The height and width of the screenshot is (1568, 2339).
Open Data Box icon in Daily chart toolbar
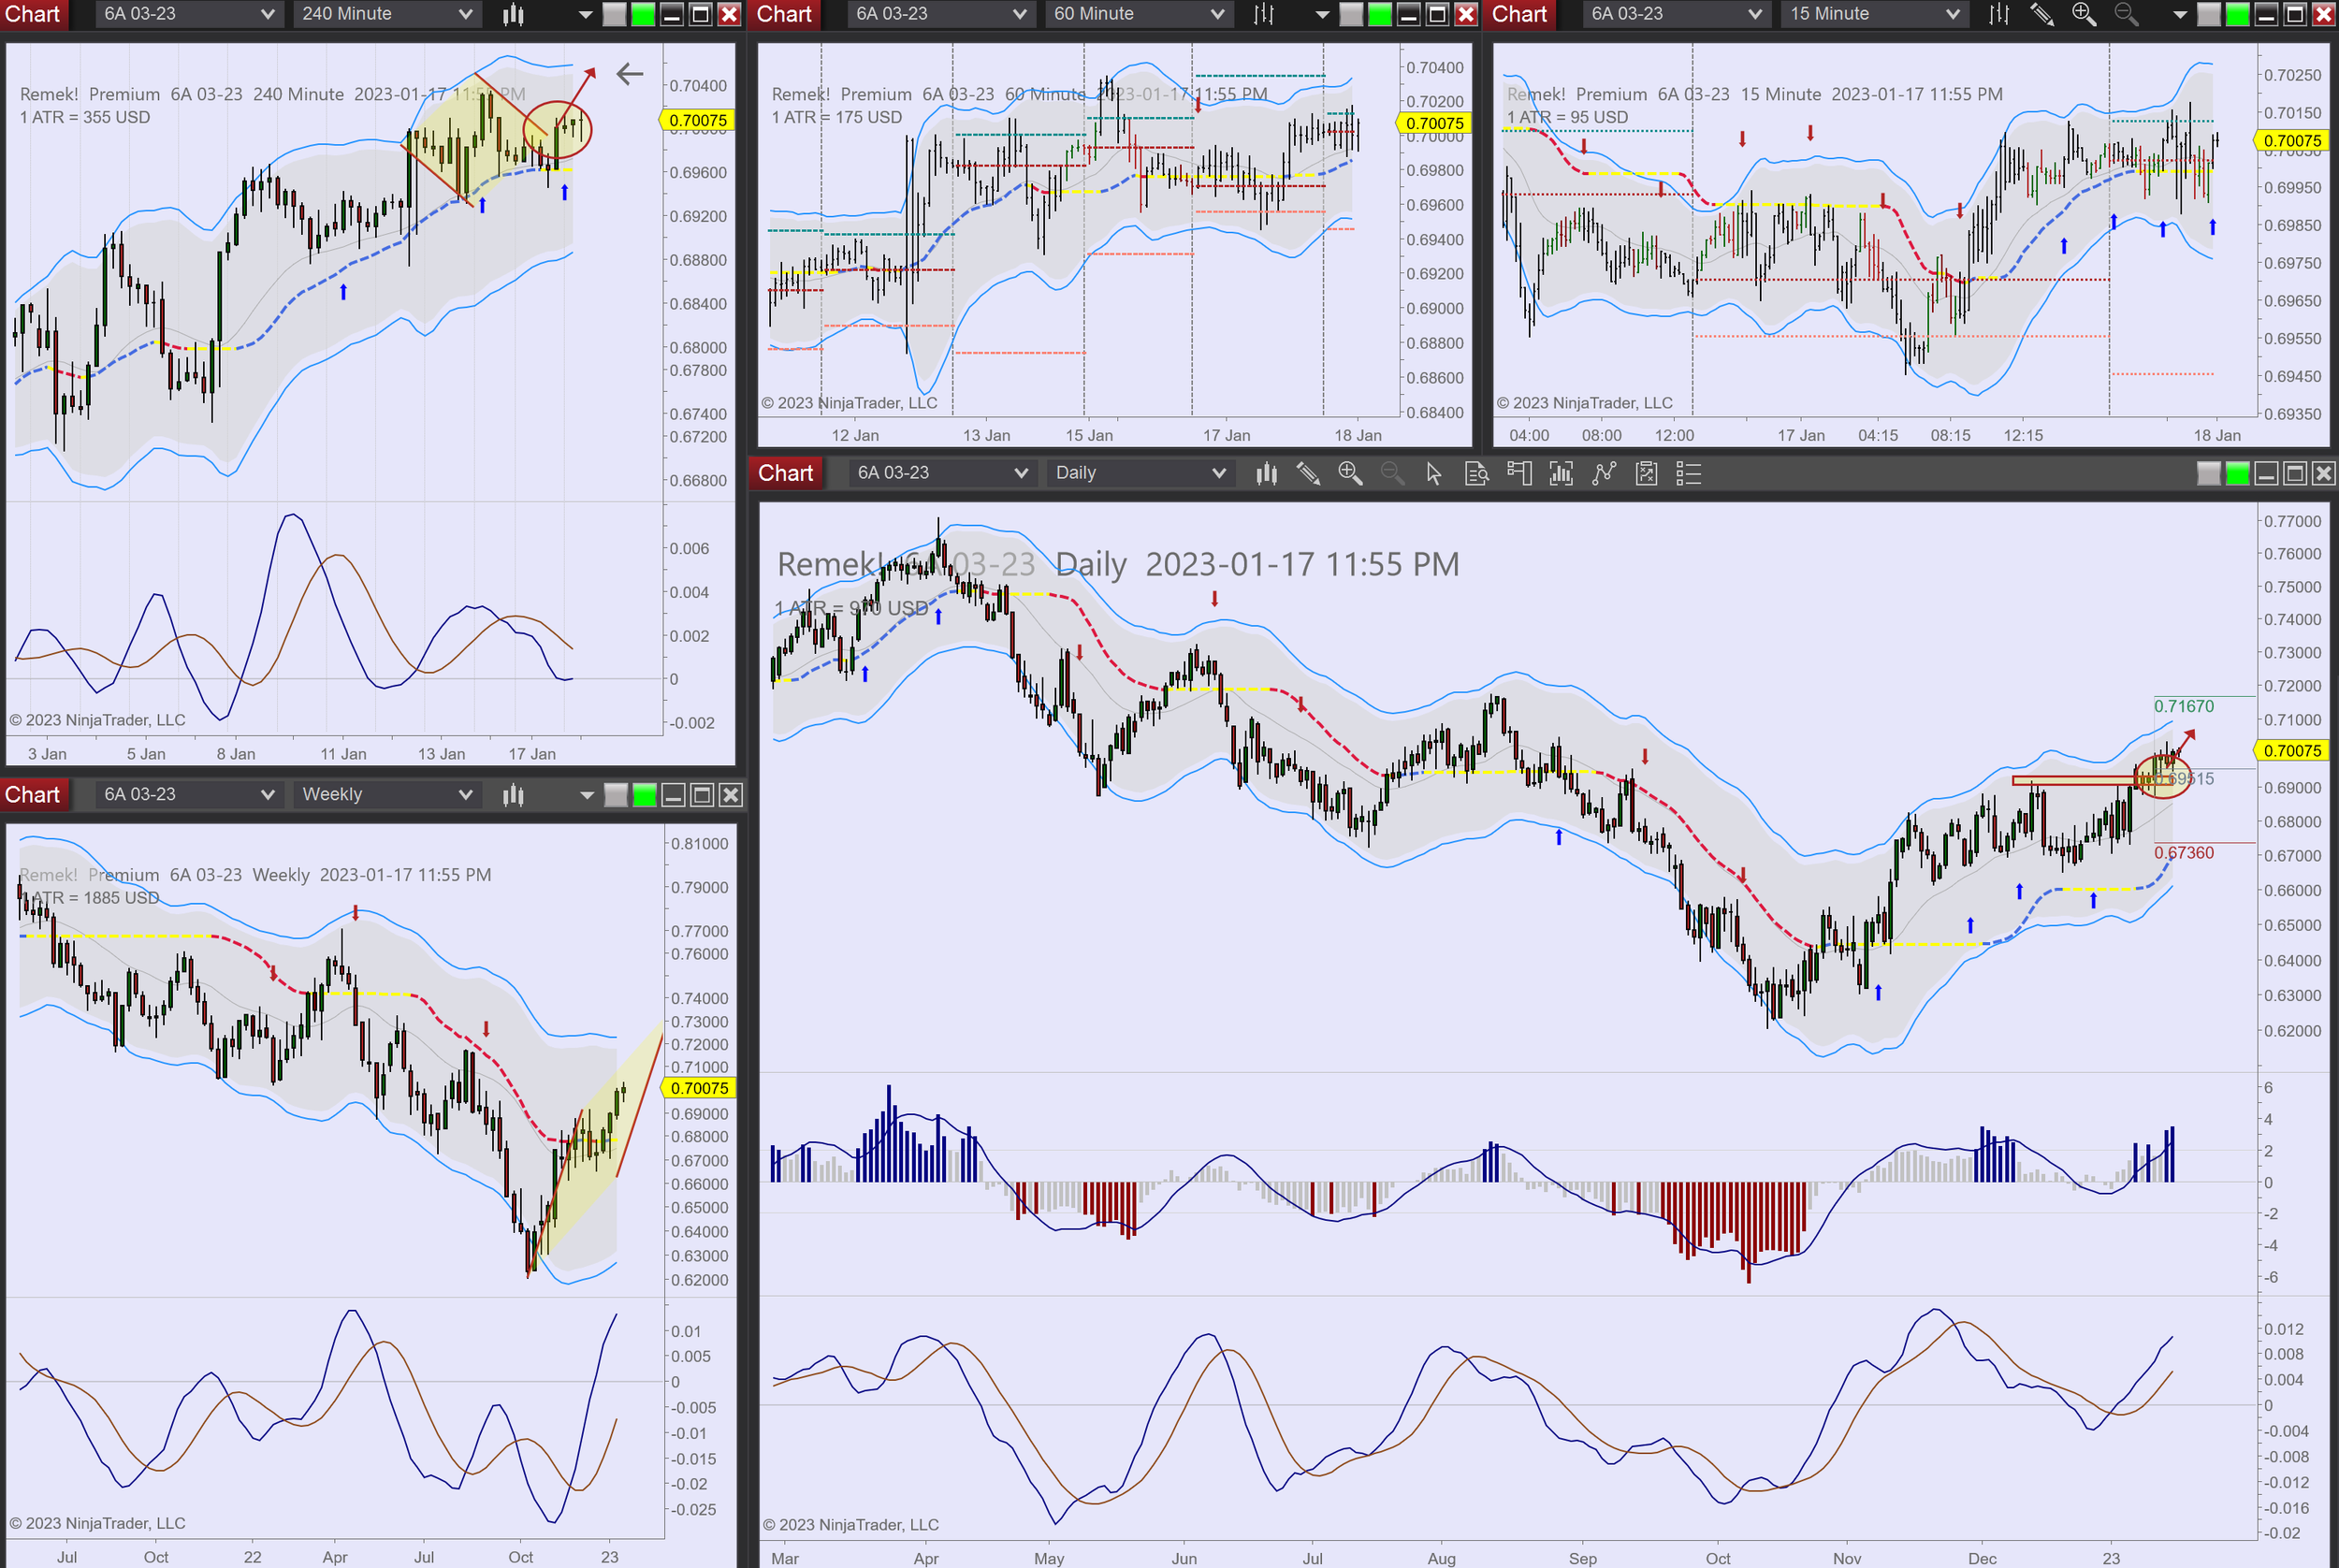(1476, 473)
